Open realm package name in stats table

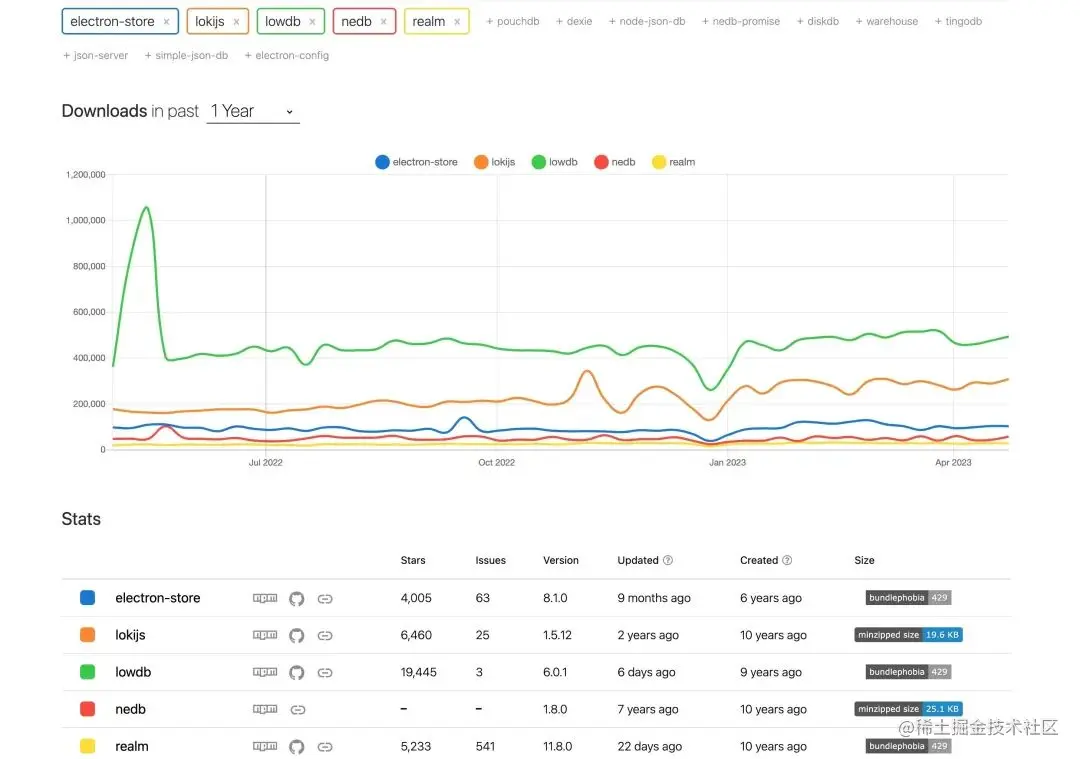click(x=132, y=747)
